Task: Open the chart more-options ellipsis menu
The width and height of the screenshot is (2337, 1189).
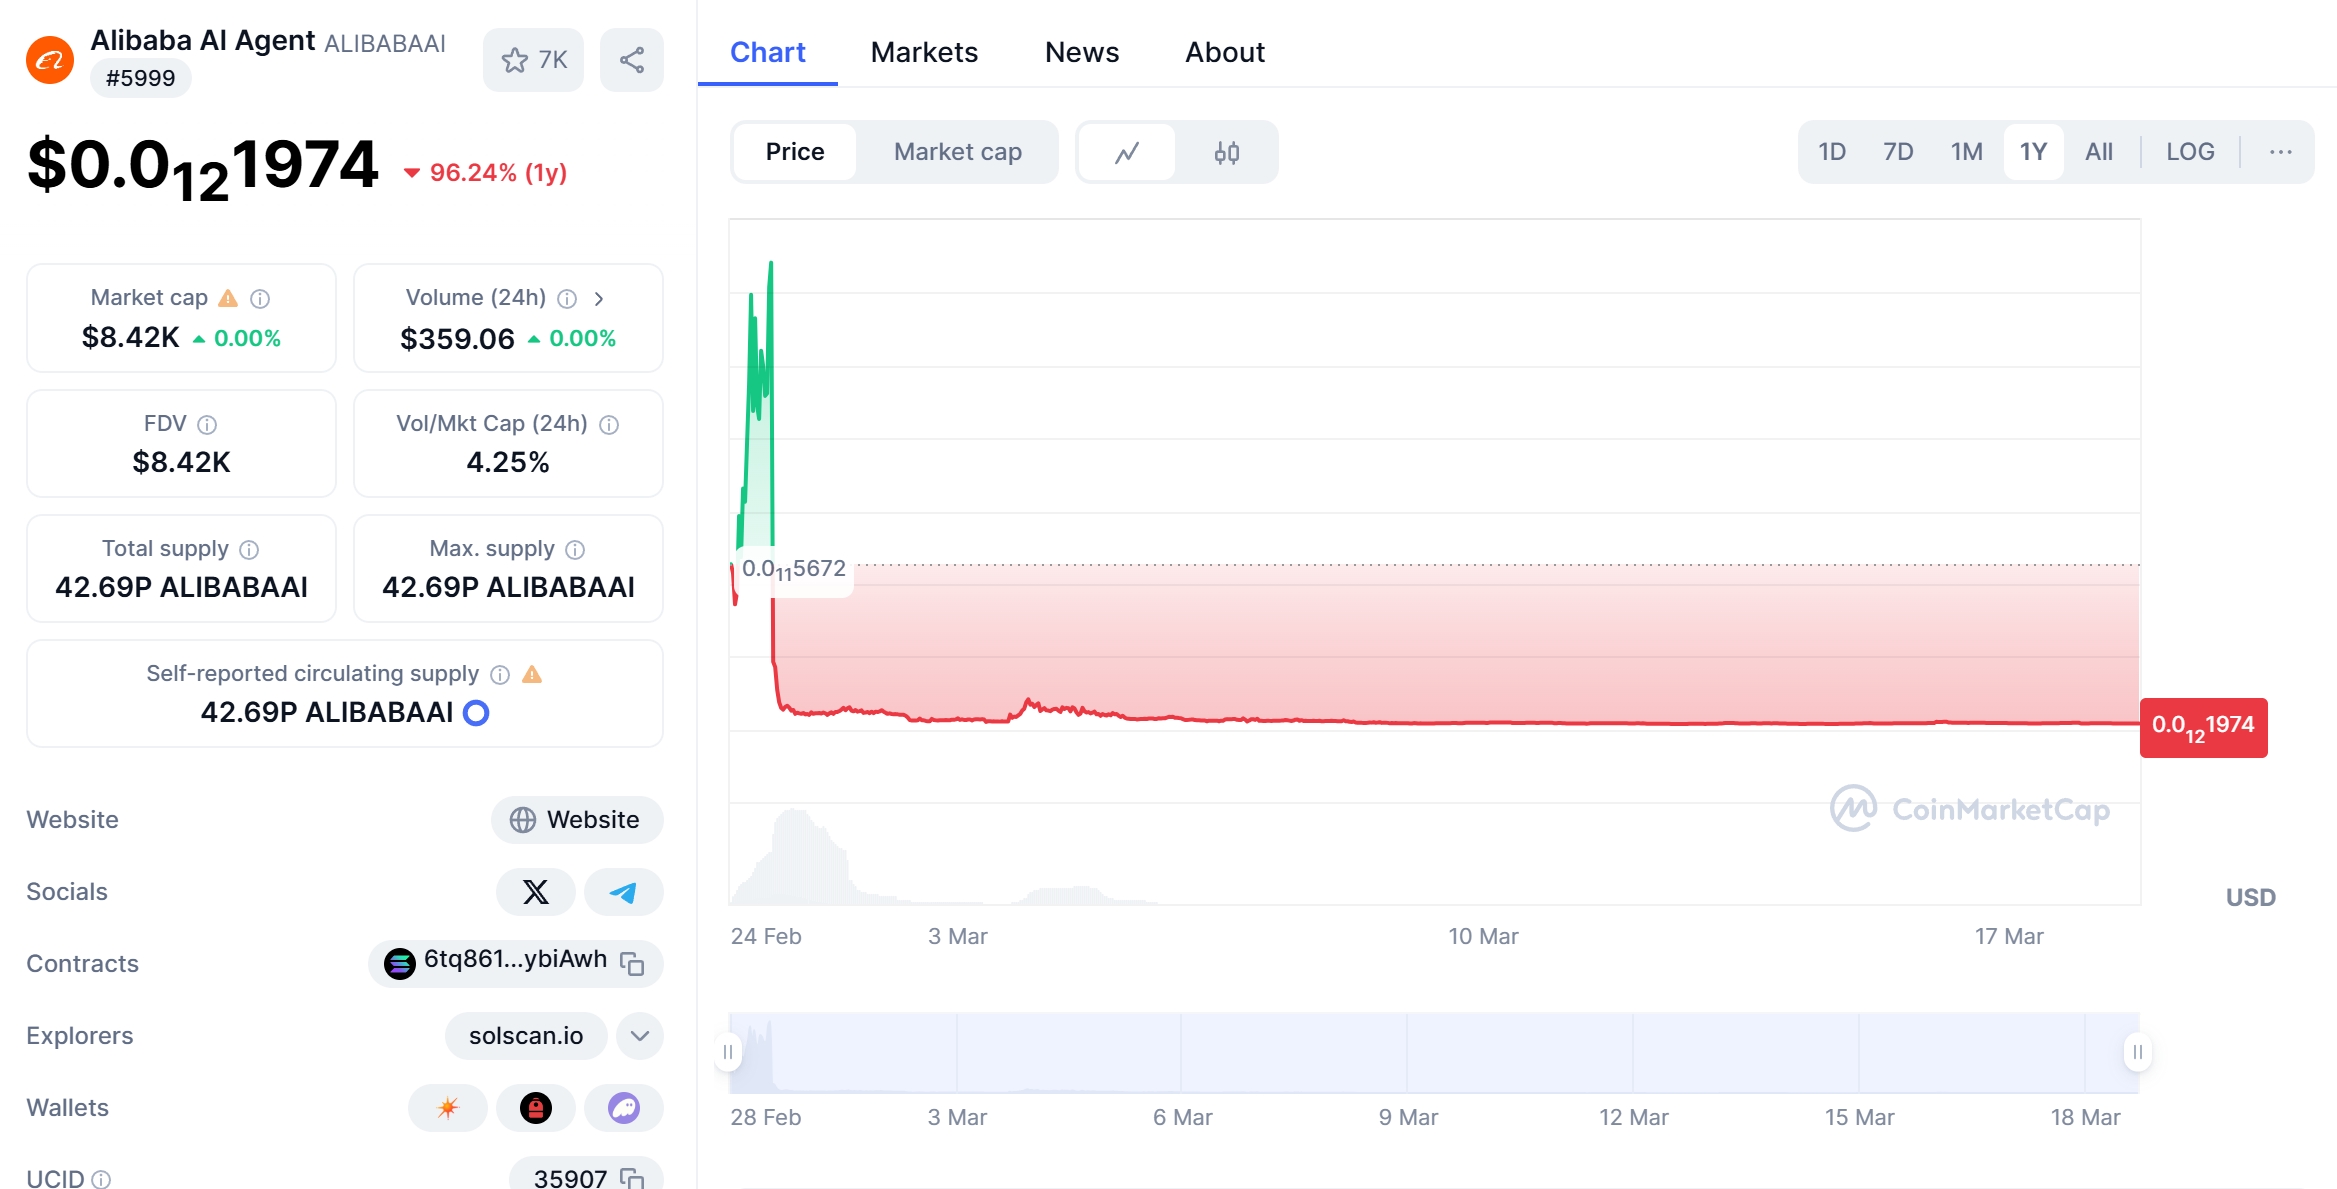Action: pyautogui.click(x=2280, y=152)
